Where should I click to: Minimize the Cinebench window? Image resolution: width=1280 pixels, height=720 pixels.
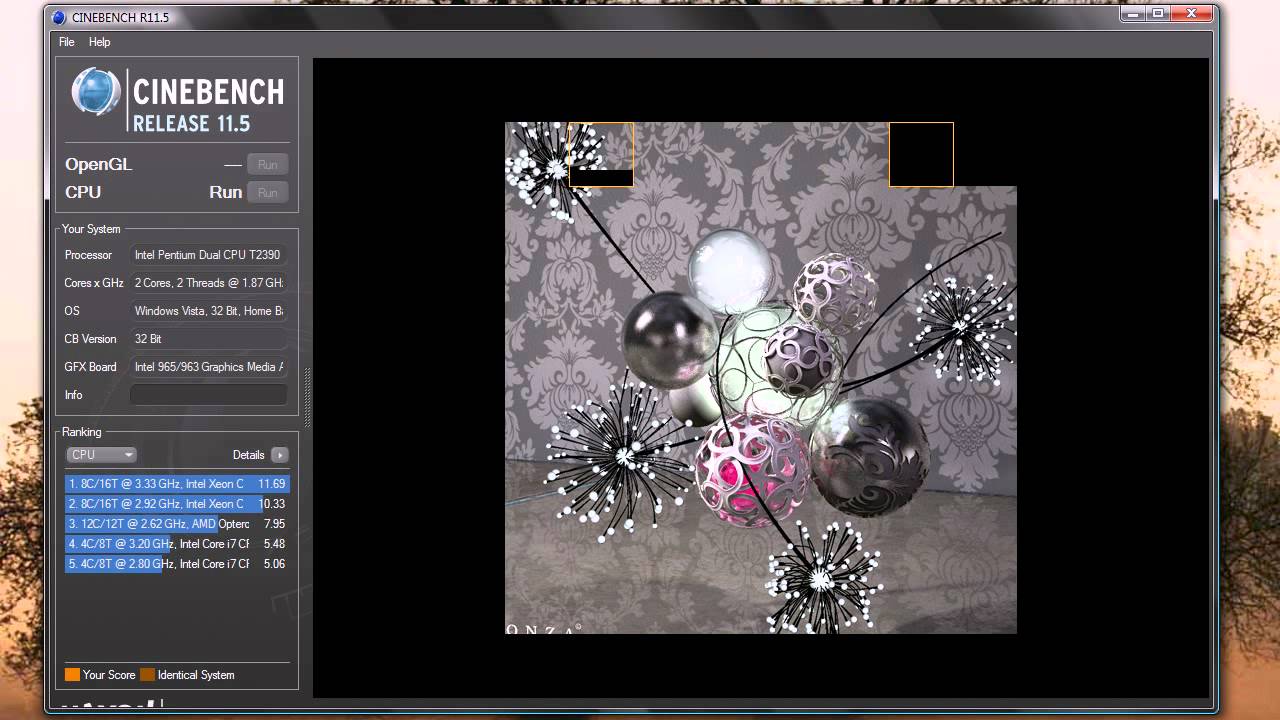(1132, 13)
